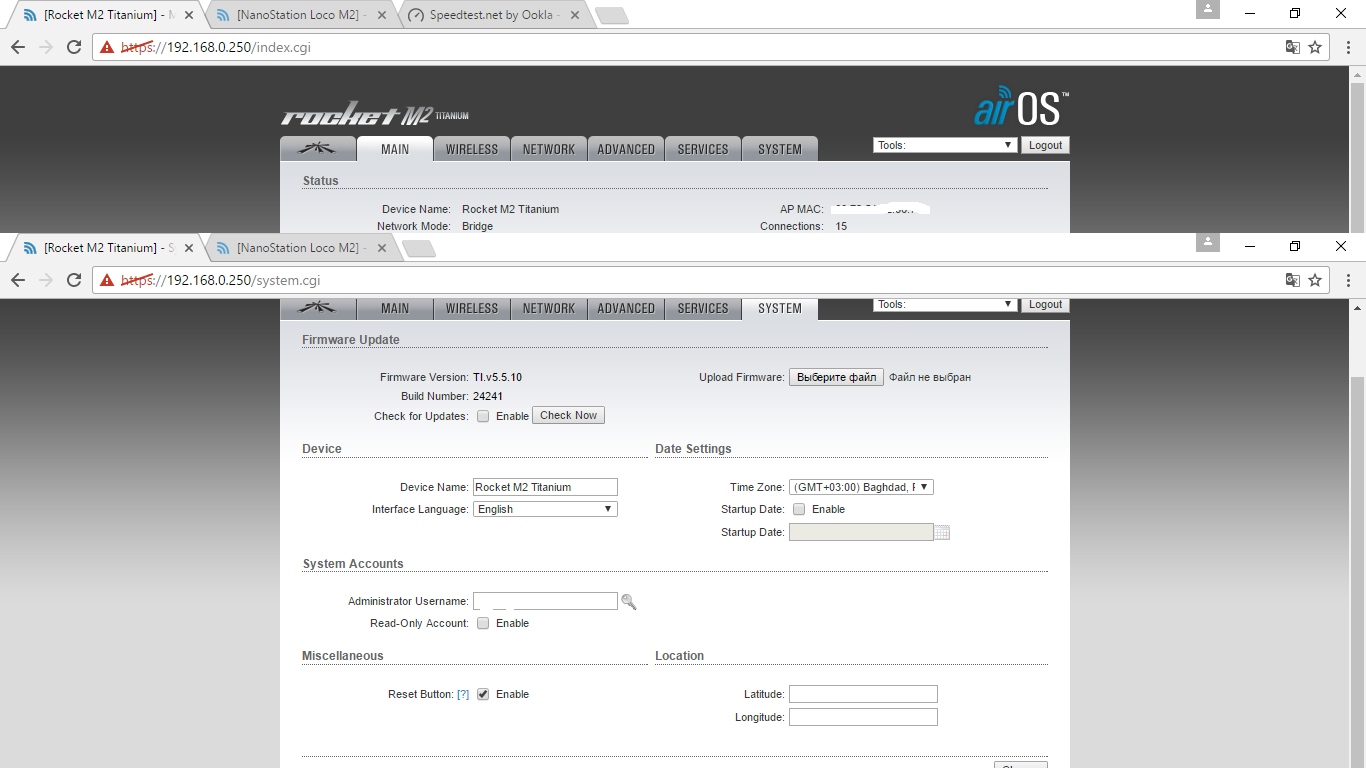Screen dimensions: 1366x768
Task: Open user profile icon of system.cgi window
Action: (x=1210, y=242)
